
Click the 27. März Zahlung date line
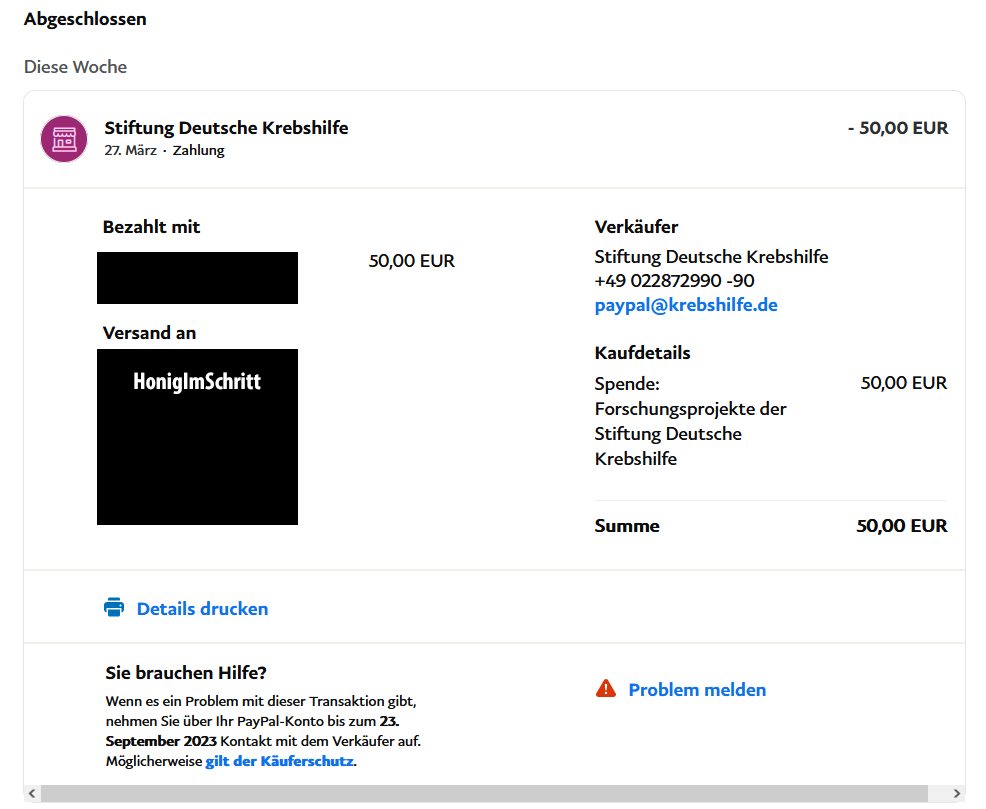coord(164,151)
